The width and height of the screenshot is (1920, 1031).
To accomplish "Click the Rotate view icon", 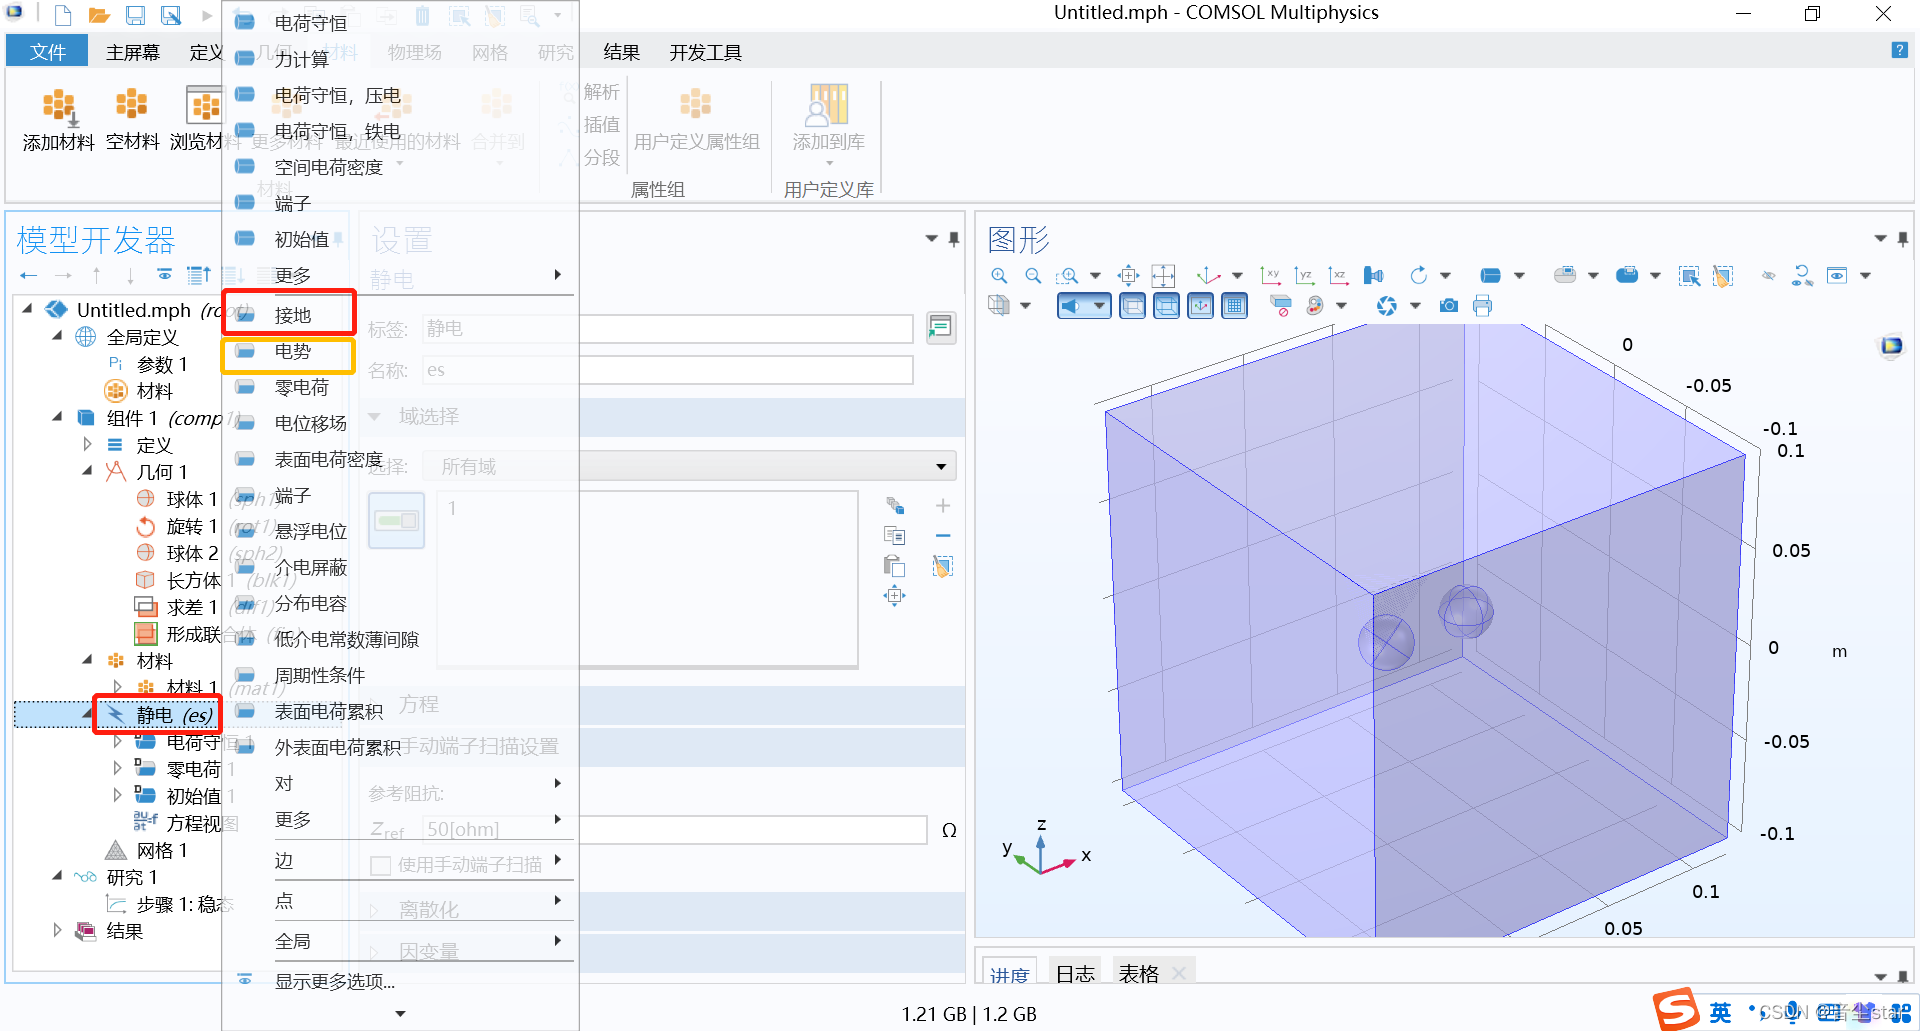I will [x=1418, y=276].
